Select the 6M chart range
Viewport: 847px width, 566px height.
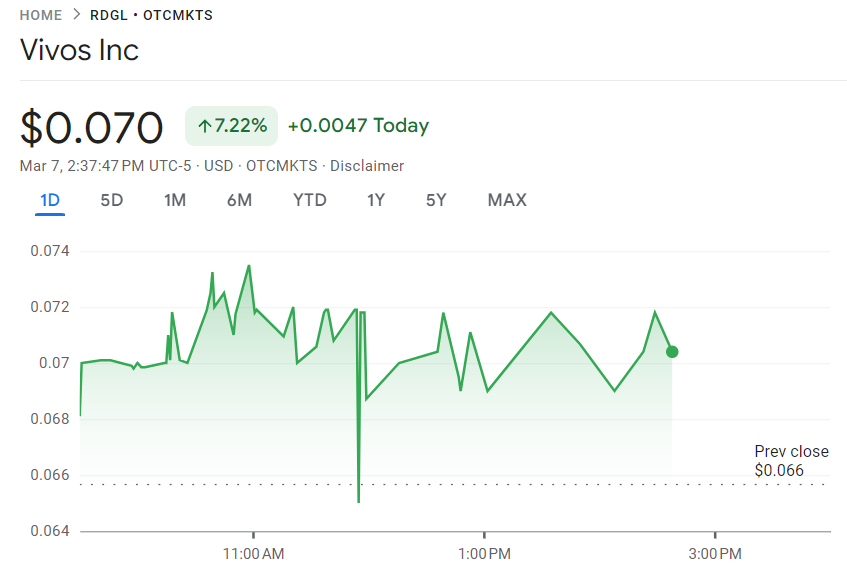(239, 200)
